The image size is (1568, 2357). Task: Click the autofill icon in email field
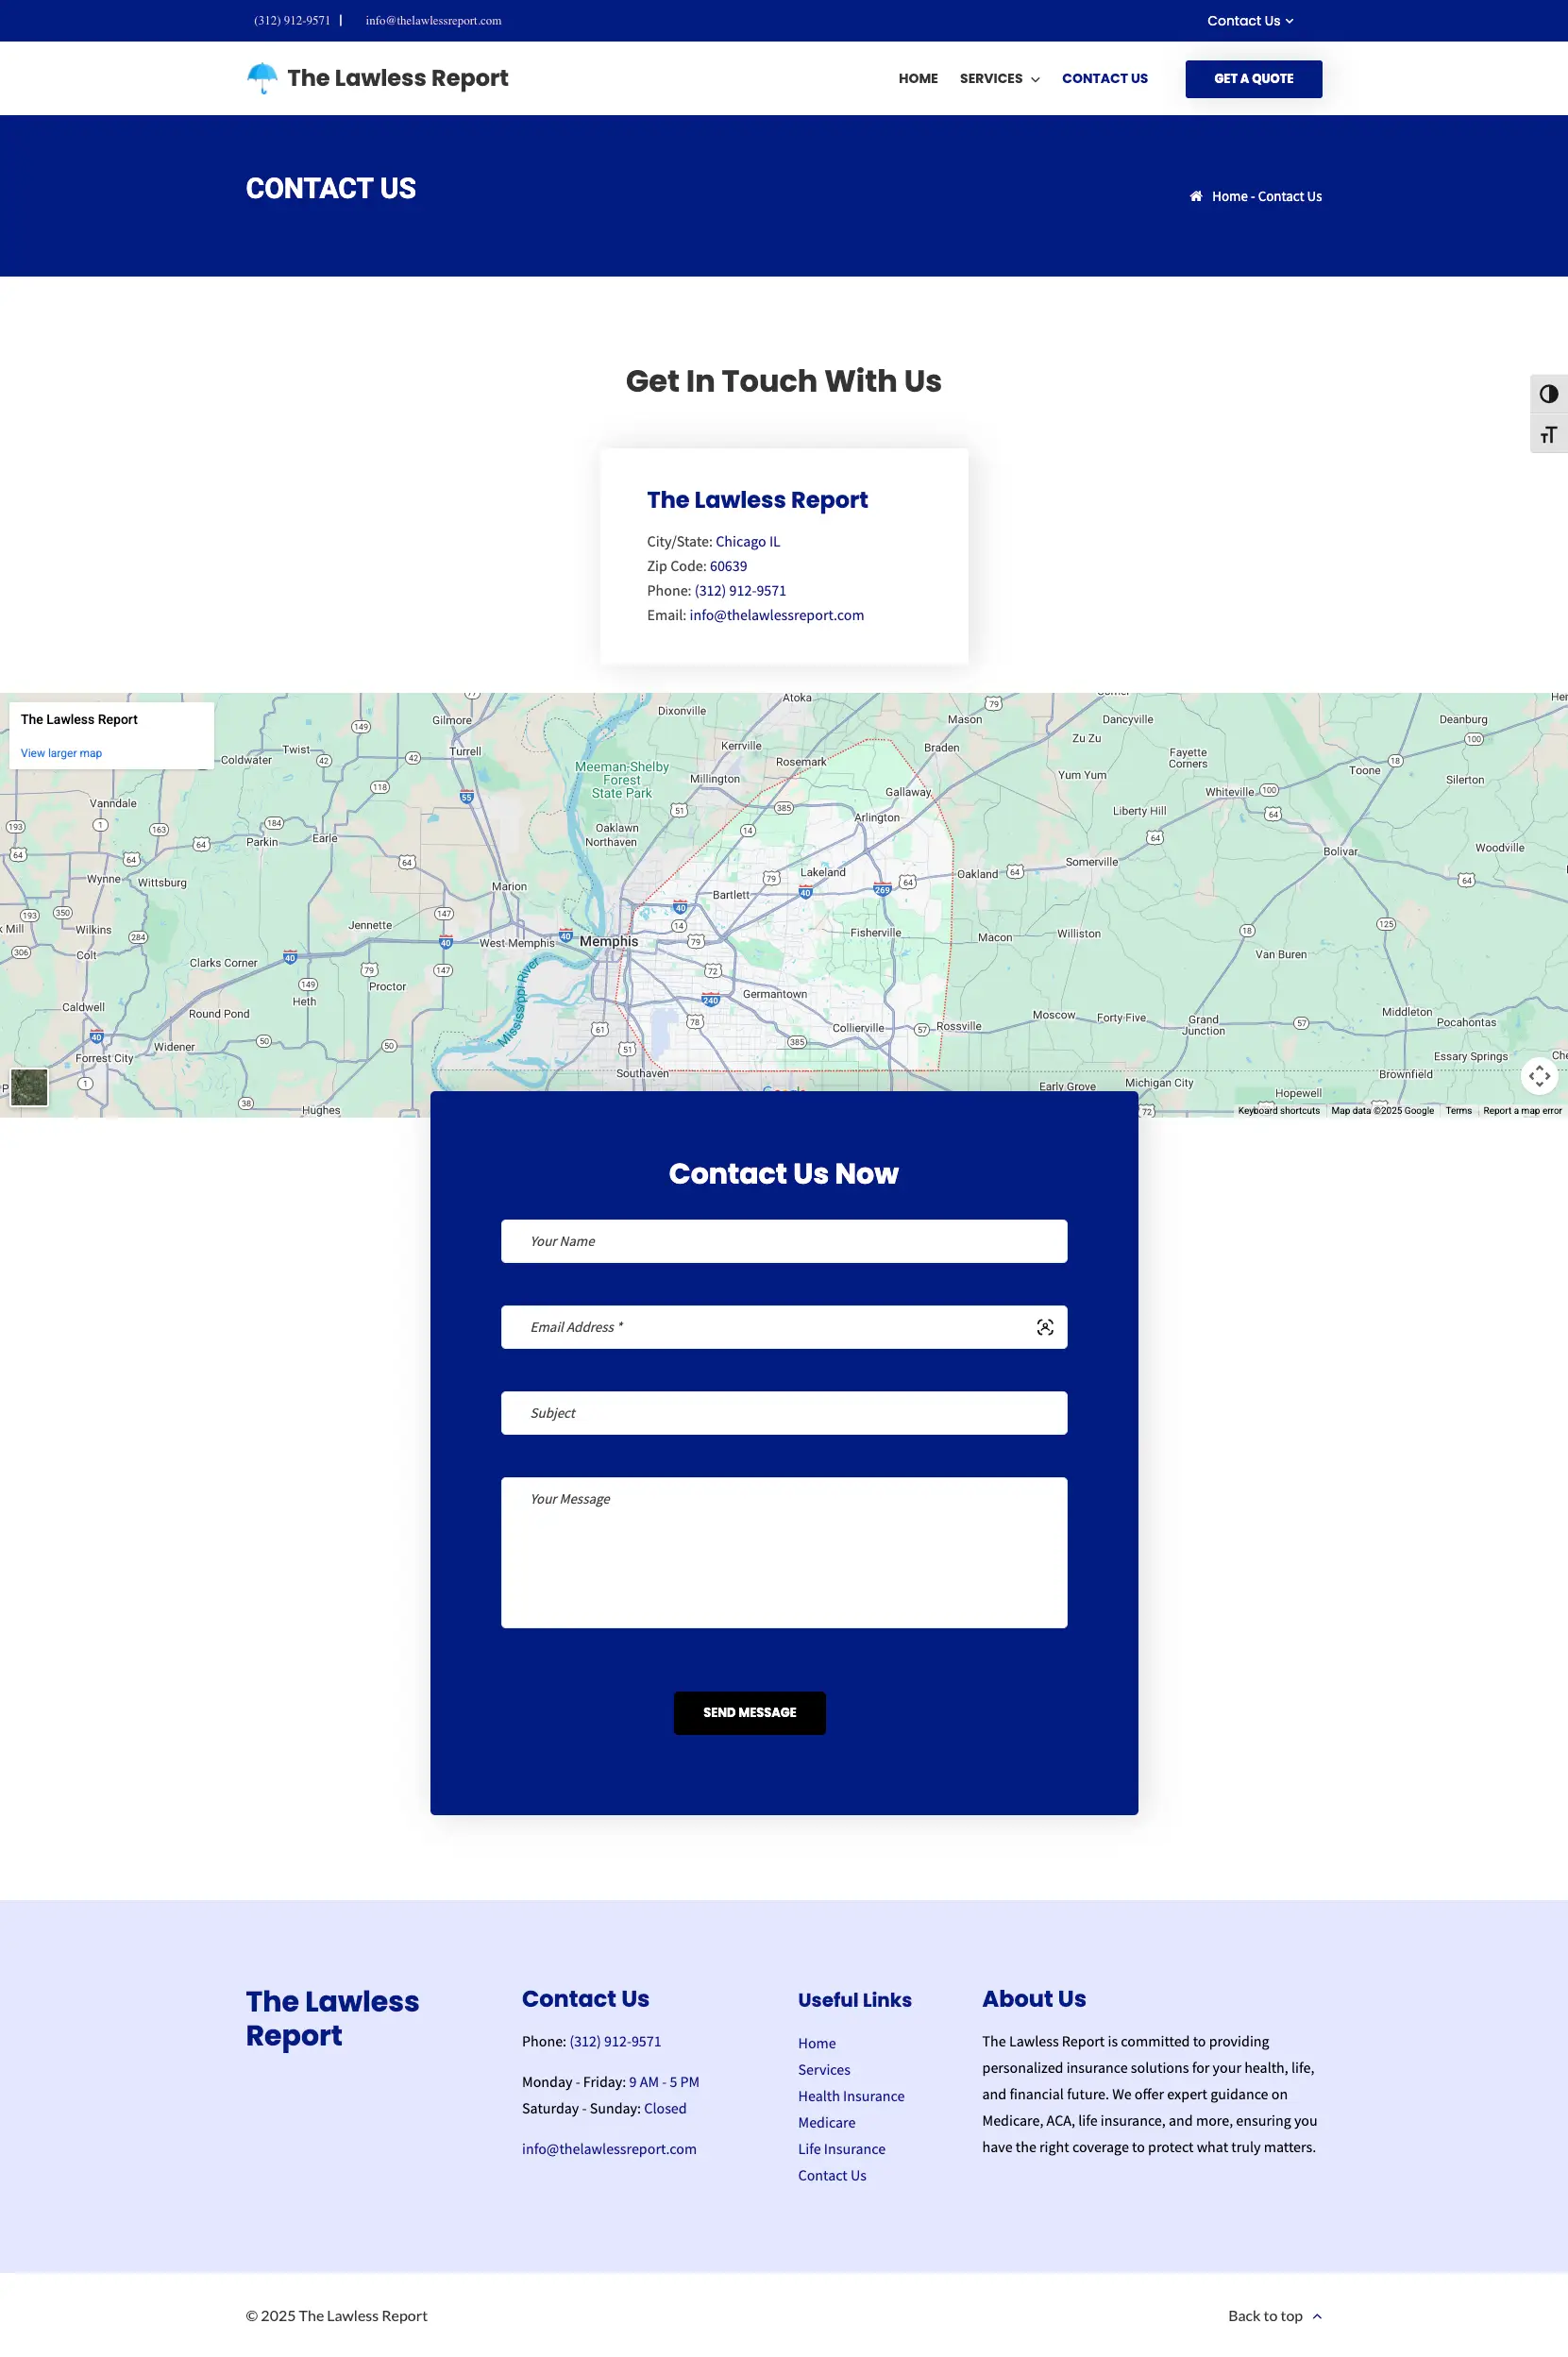click(x=1044, y=1327)
